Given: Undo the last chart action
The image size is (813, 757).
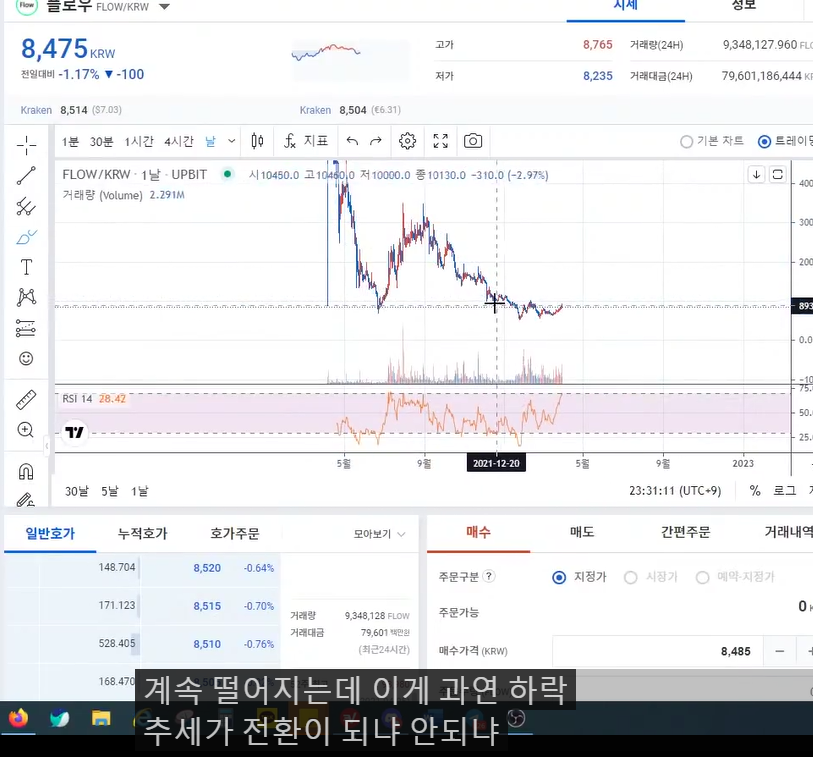Looking at the screenshot, I should coord(352,141).
